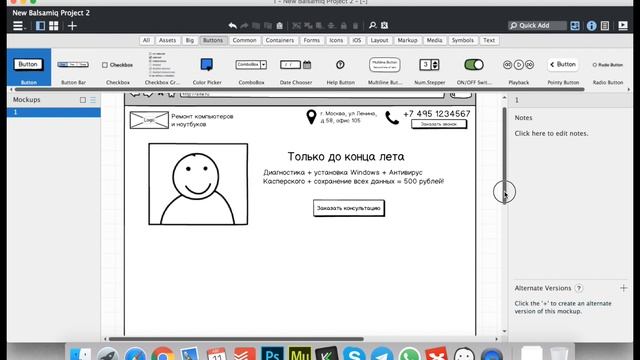Screen dimensions: 640x360
Task: Enter full screen presentation mode
Action: tap(623, 26)
